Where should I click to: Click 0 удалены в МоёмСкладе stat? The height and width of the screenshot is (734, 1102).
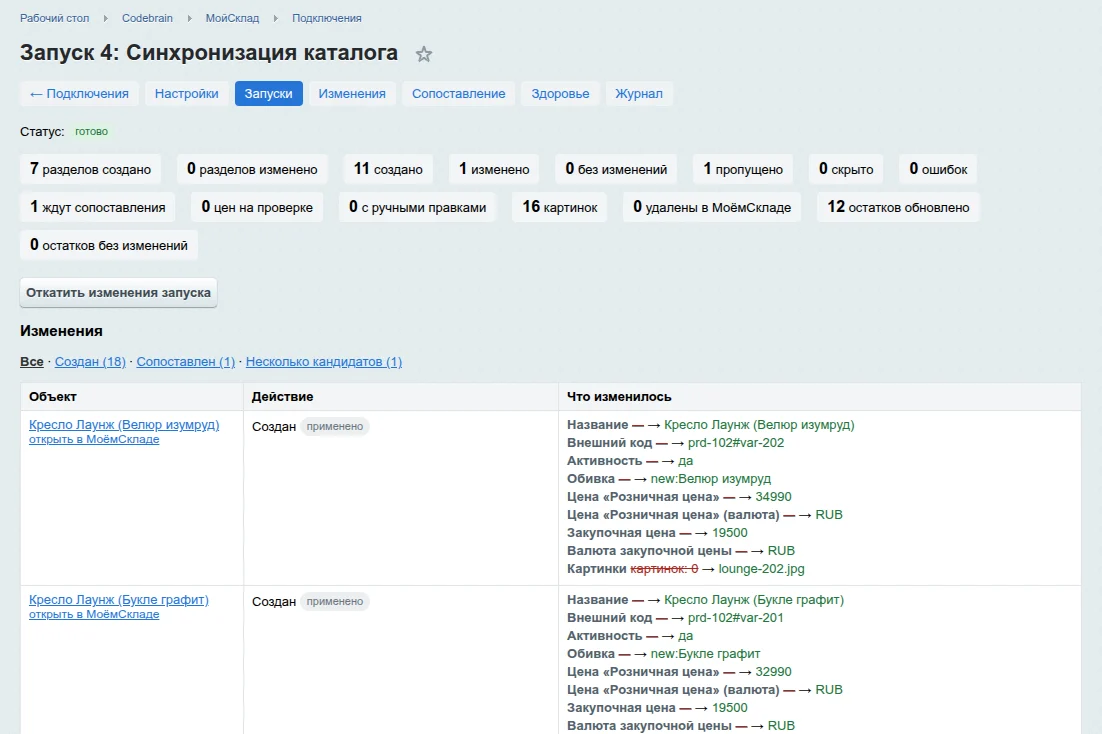coord(712,207)
